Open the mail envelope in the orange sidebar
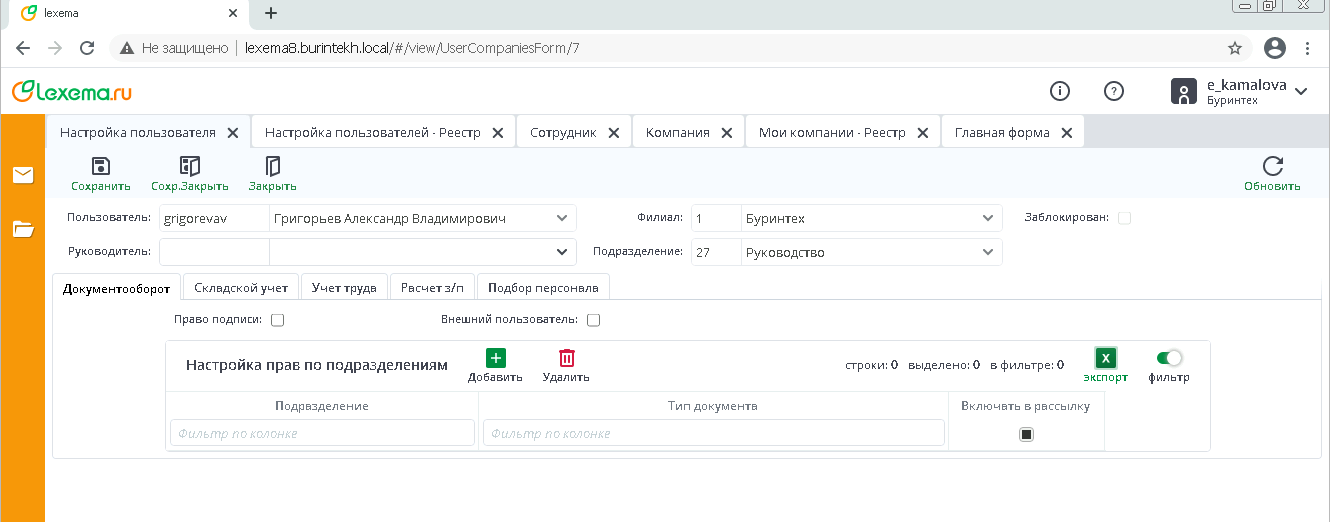 [x=23, y=175]
